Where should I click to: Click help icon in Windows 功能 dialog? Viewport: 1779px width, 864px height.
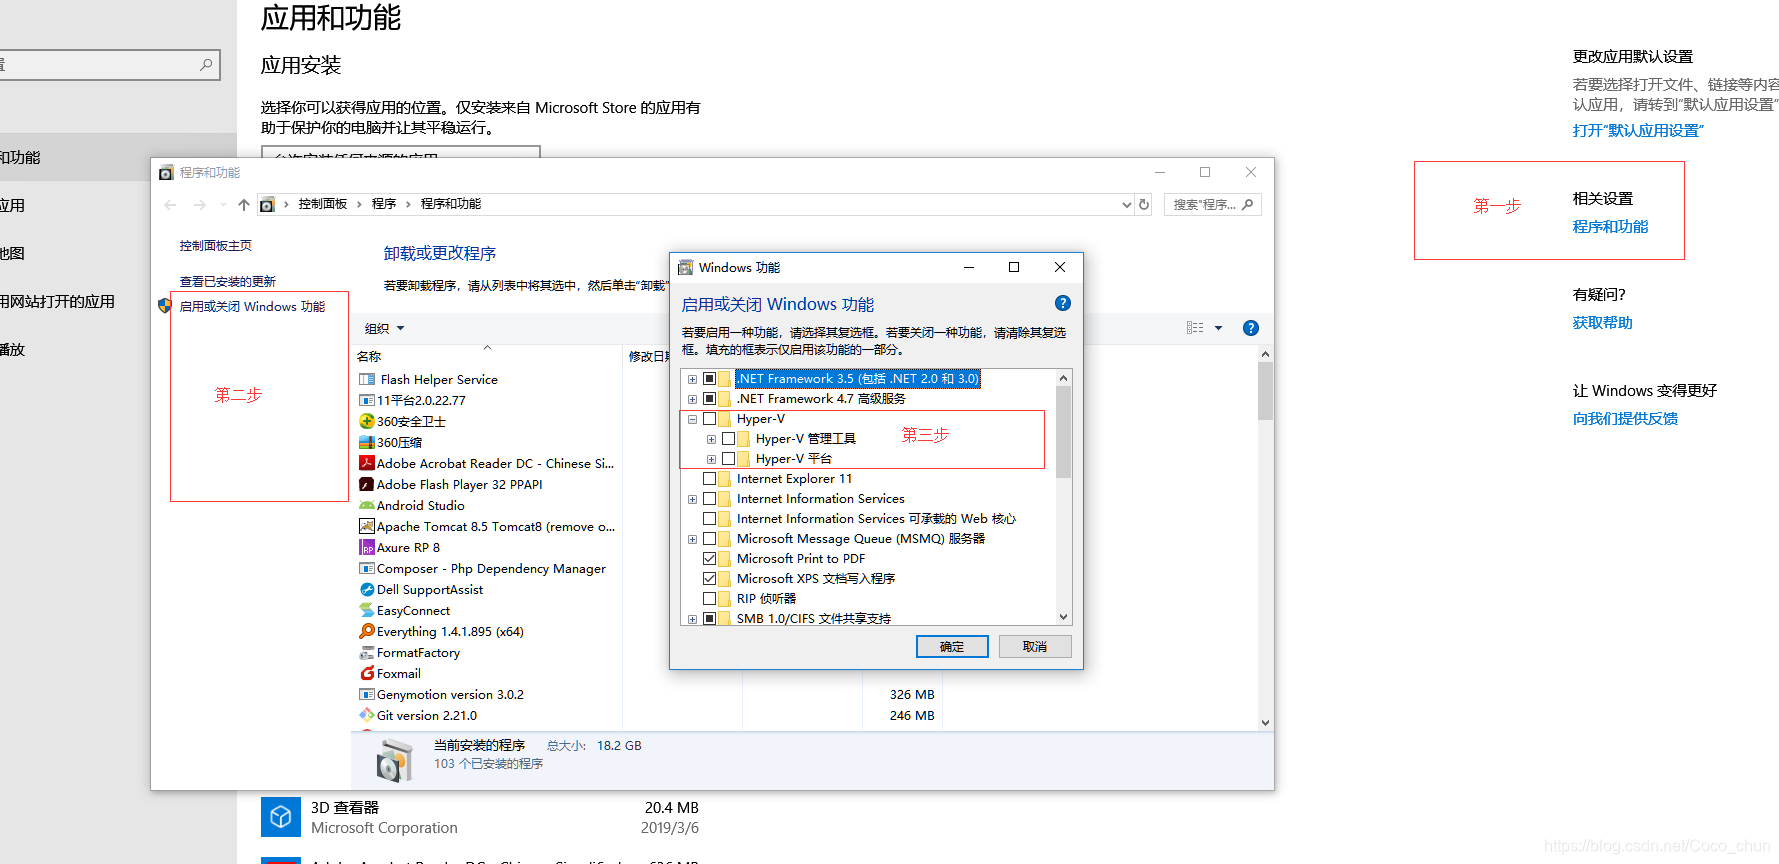tap(1063, 303)
